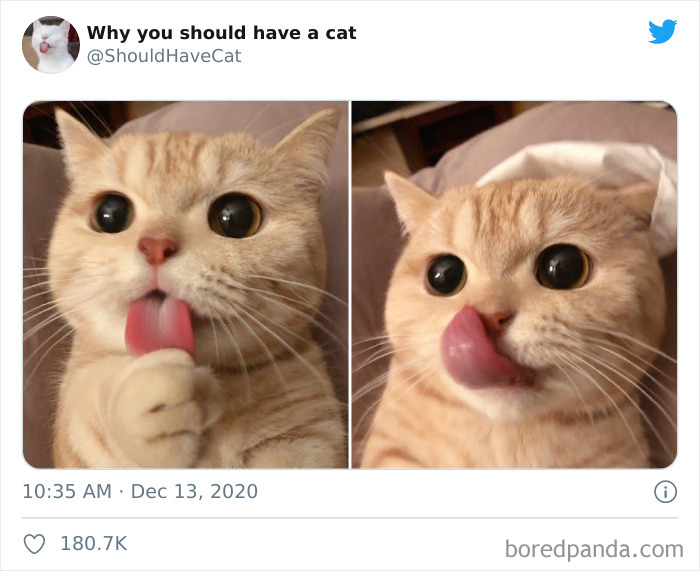Open the white cat profile avatar
This screenshot has width=700, height=571.
(51, 45)
